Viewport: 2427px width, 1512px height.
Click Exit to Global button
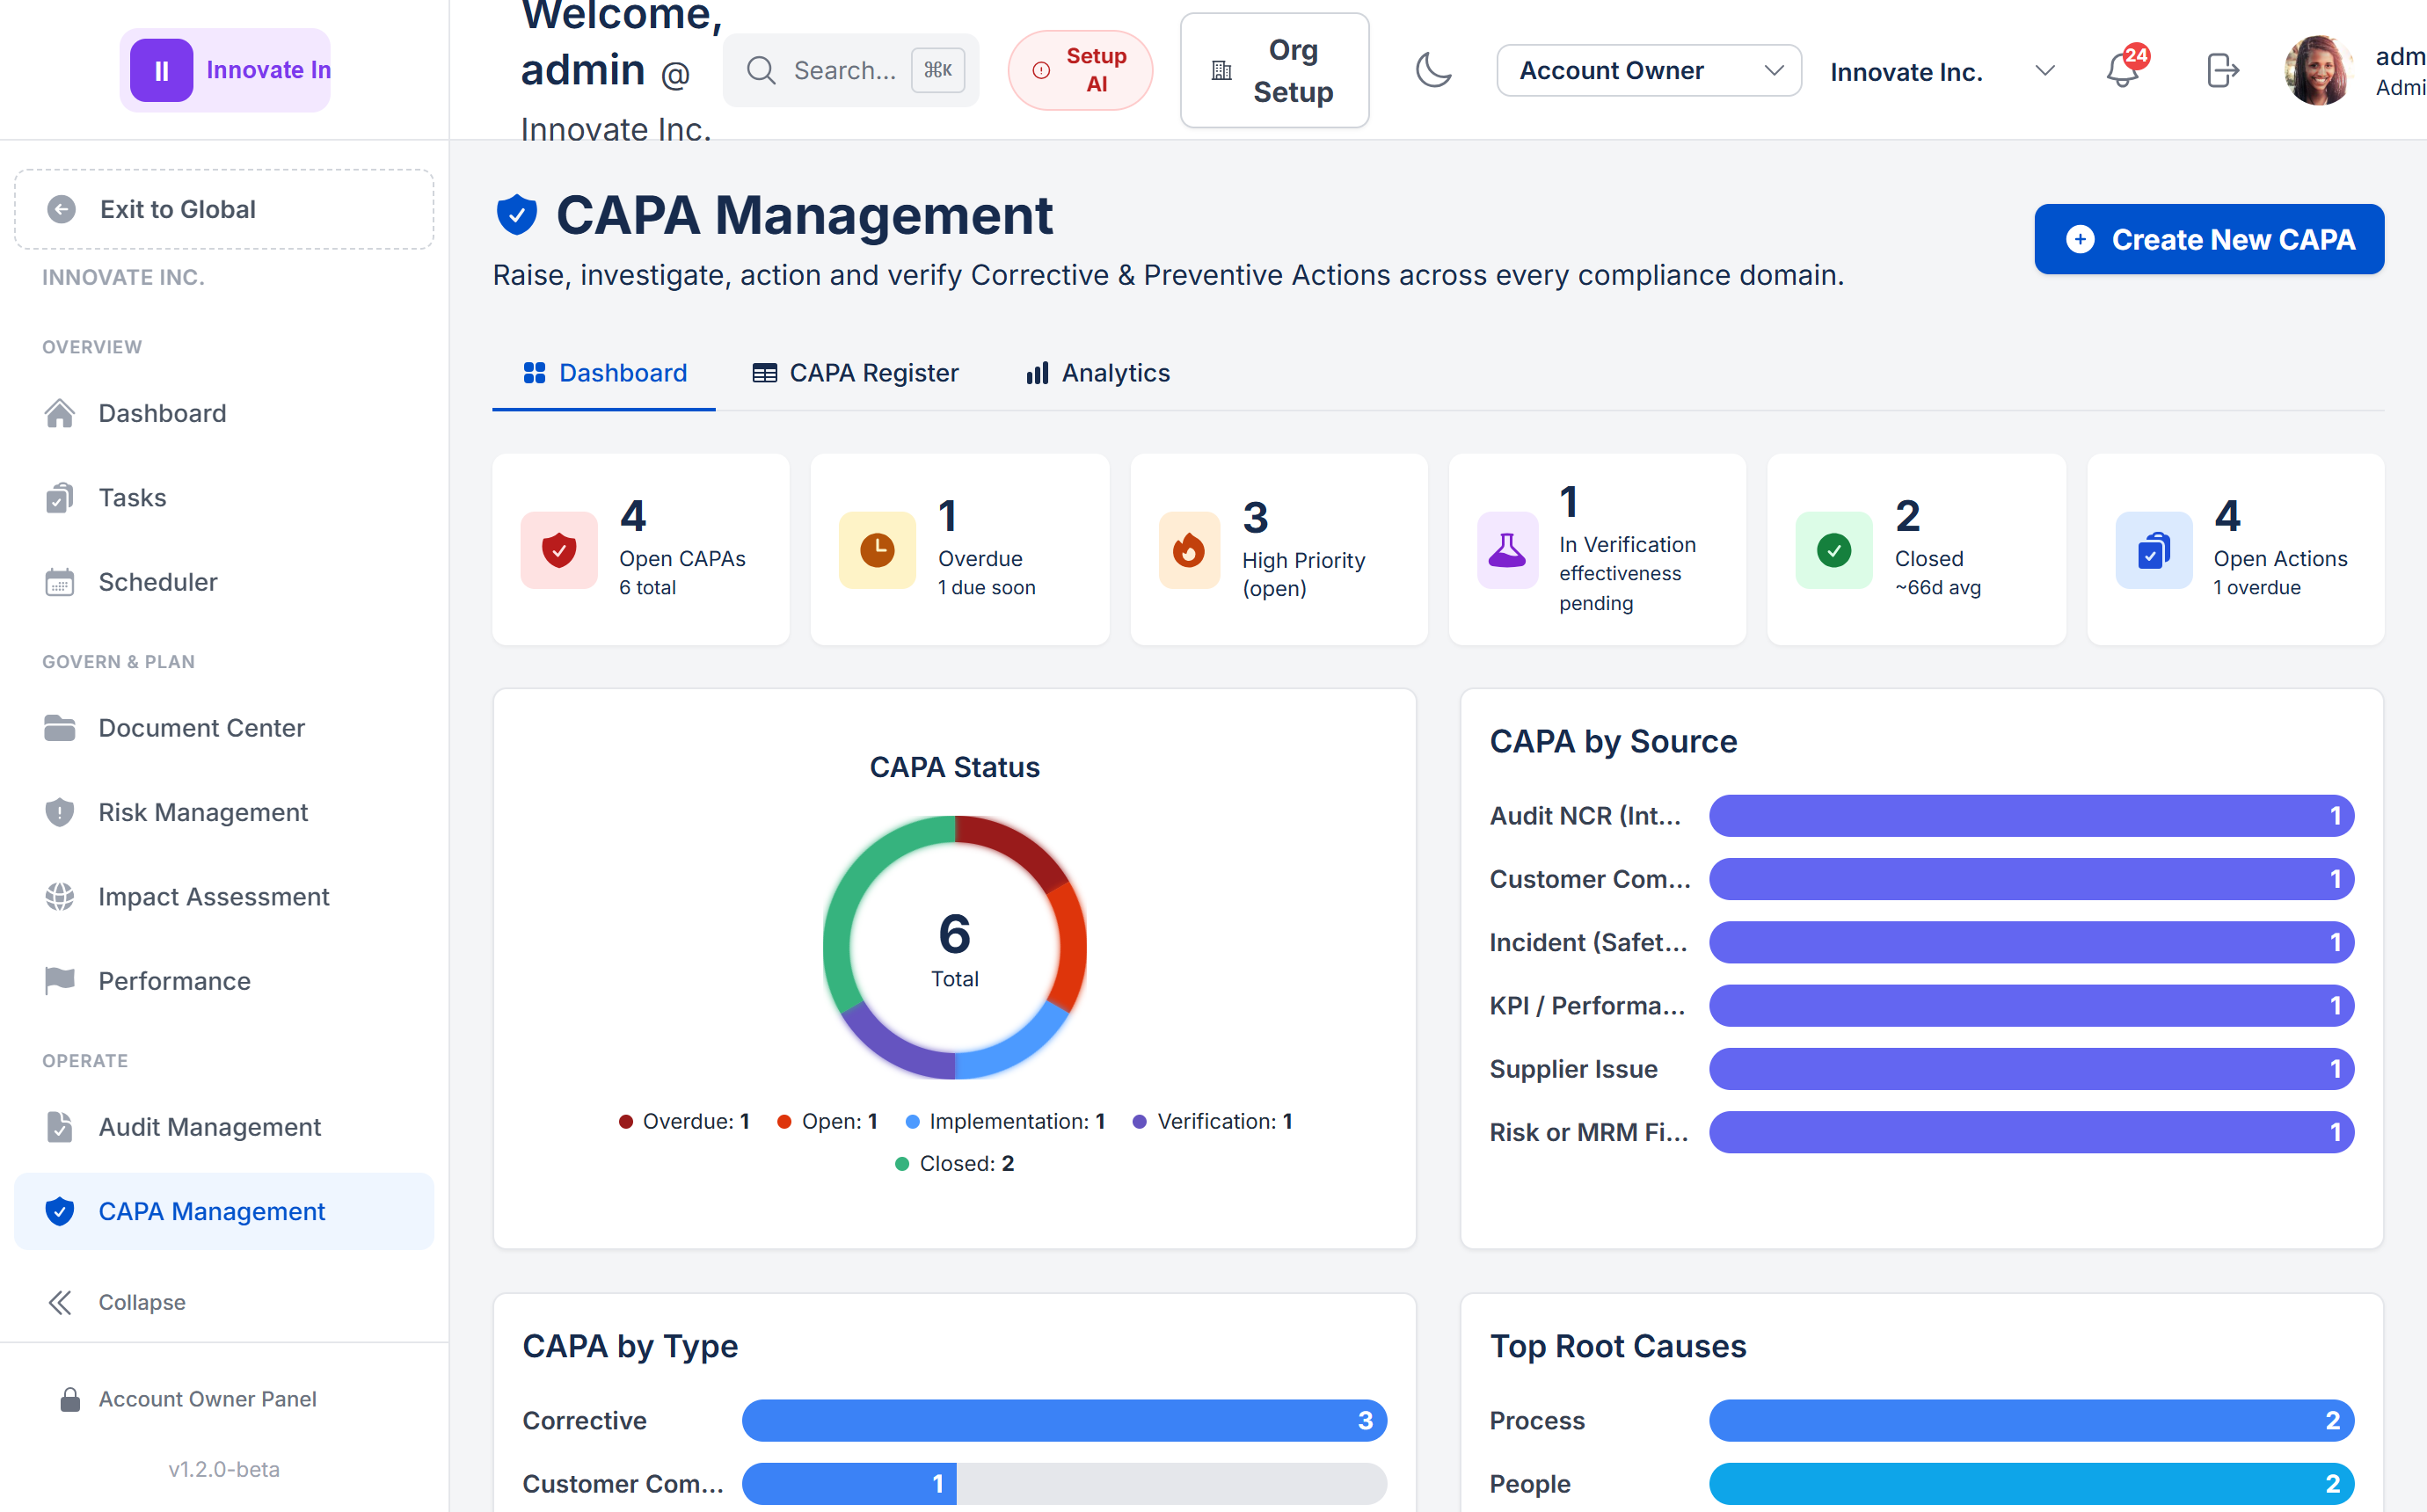click(x=224, y=209)
